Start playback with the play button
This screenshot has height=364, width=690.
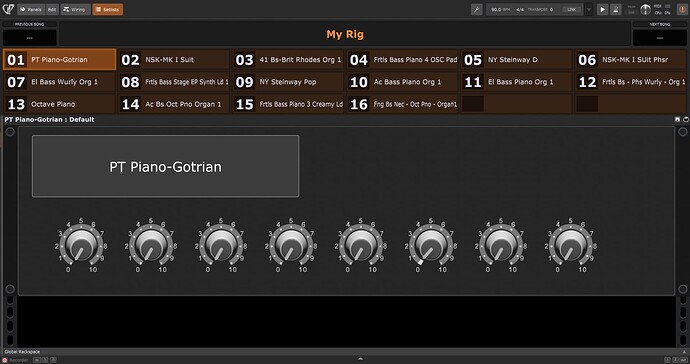[602, 9]
